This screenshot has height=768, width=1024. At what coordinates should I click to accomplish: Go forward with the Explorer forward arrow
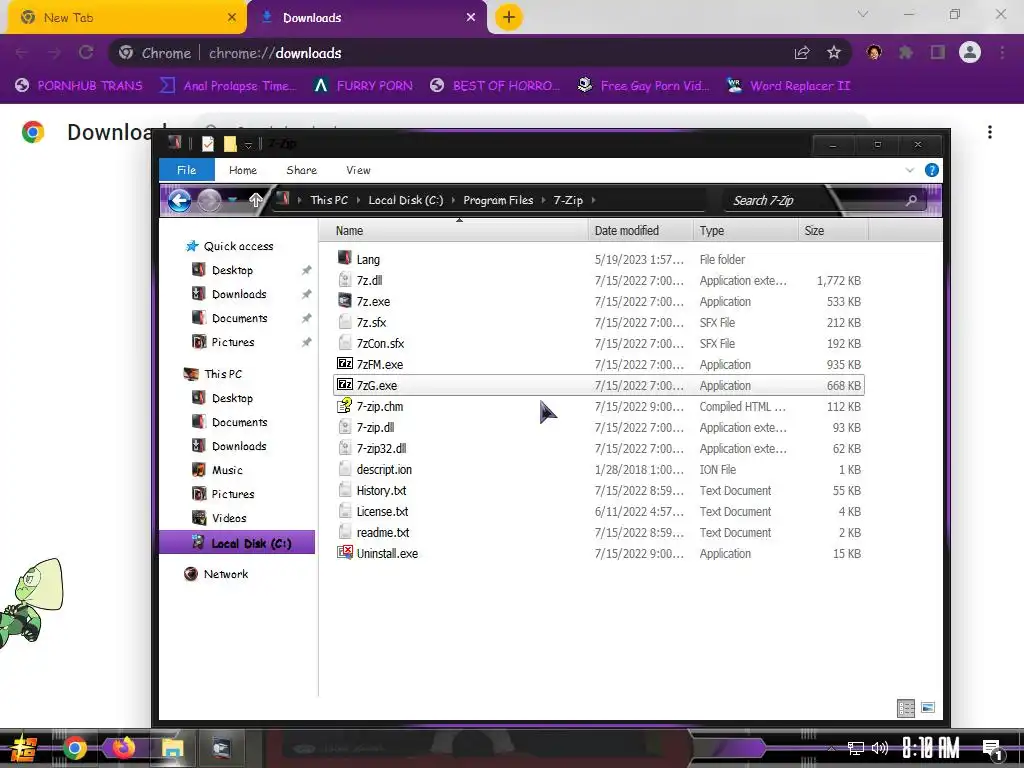pos(209,200)
